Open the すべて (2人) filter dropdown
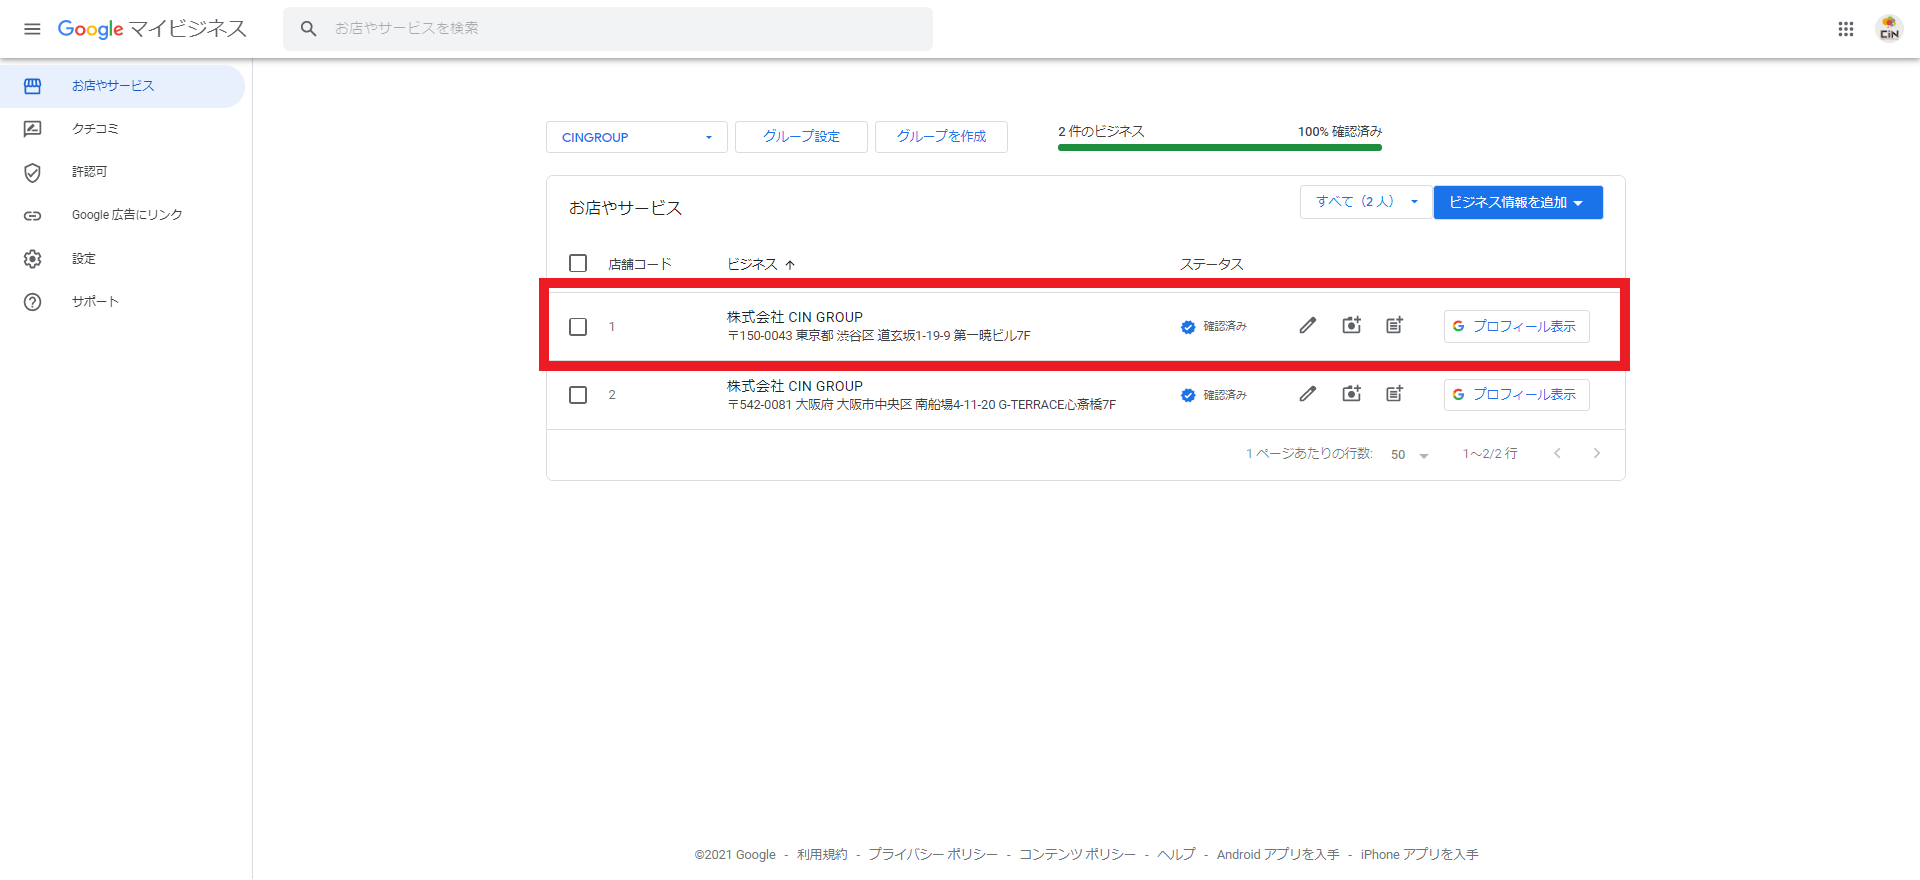 point(1366,202)
